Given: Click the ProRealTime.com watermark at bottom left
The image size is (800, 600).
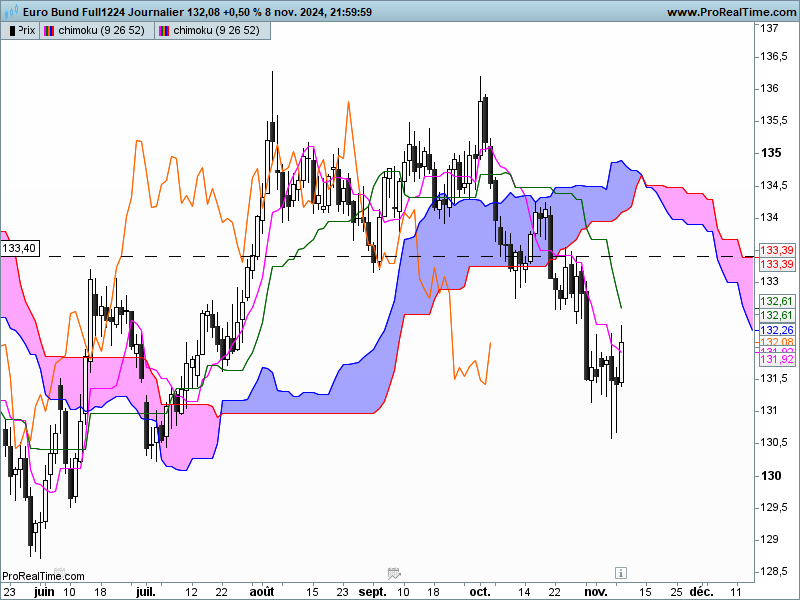Looking at the screenshot, I should [43, 576].
